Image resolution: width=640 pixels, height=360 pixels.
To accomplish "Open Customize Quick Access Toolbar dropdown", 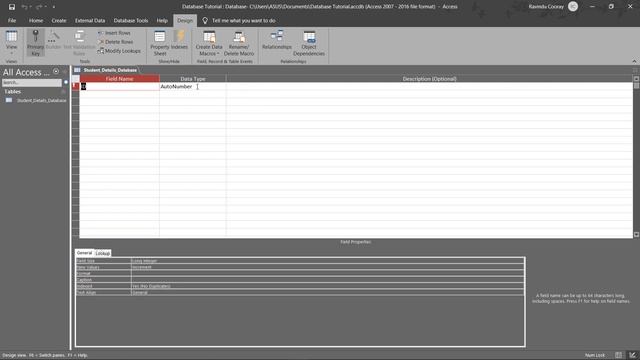I will [53, 7].
